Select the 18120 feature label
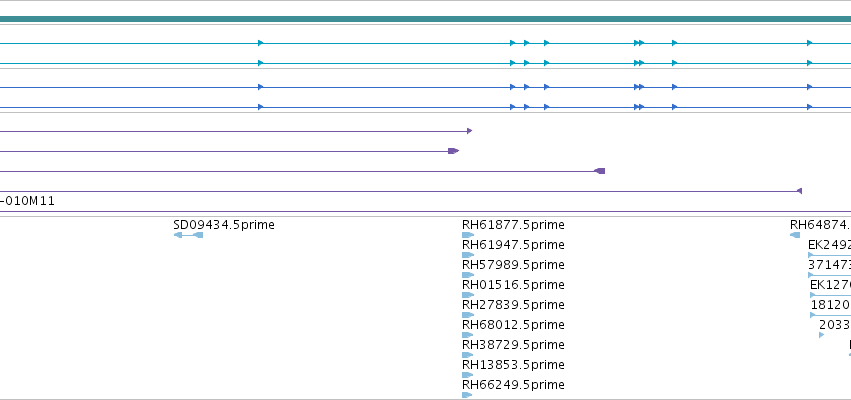The image size is (851, 400). (x=830, y=304)
